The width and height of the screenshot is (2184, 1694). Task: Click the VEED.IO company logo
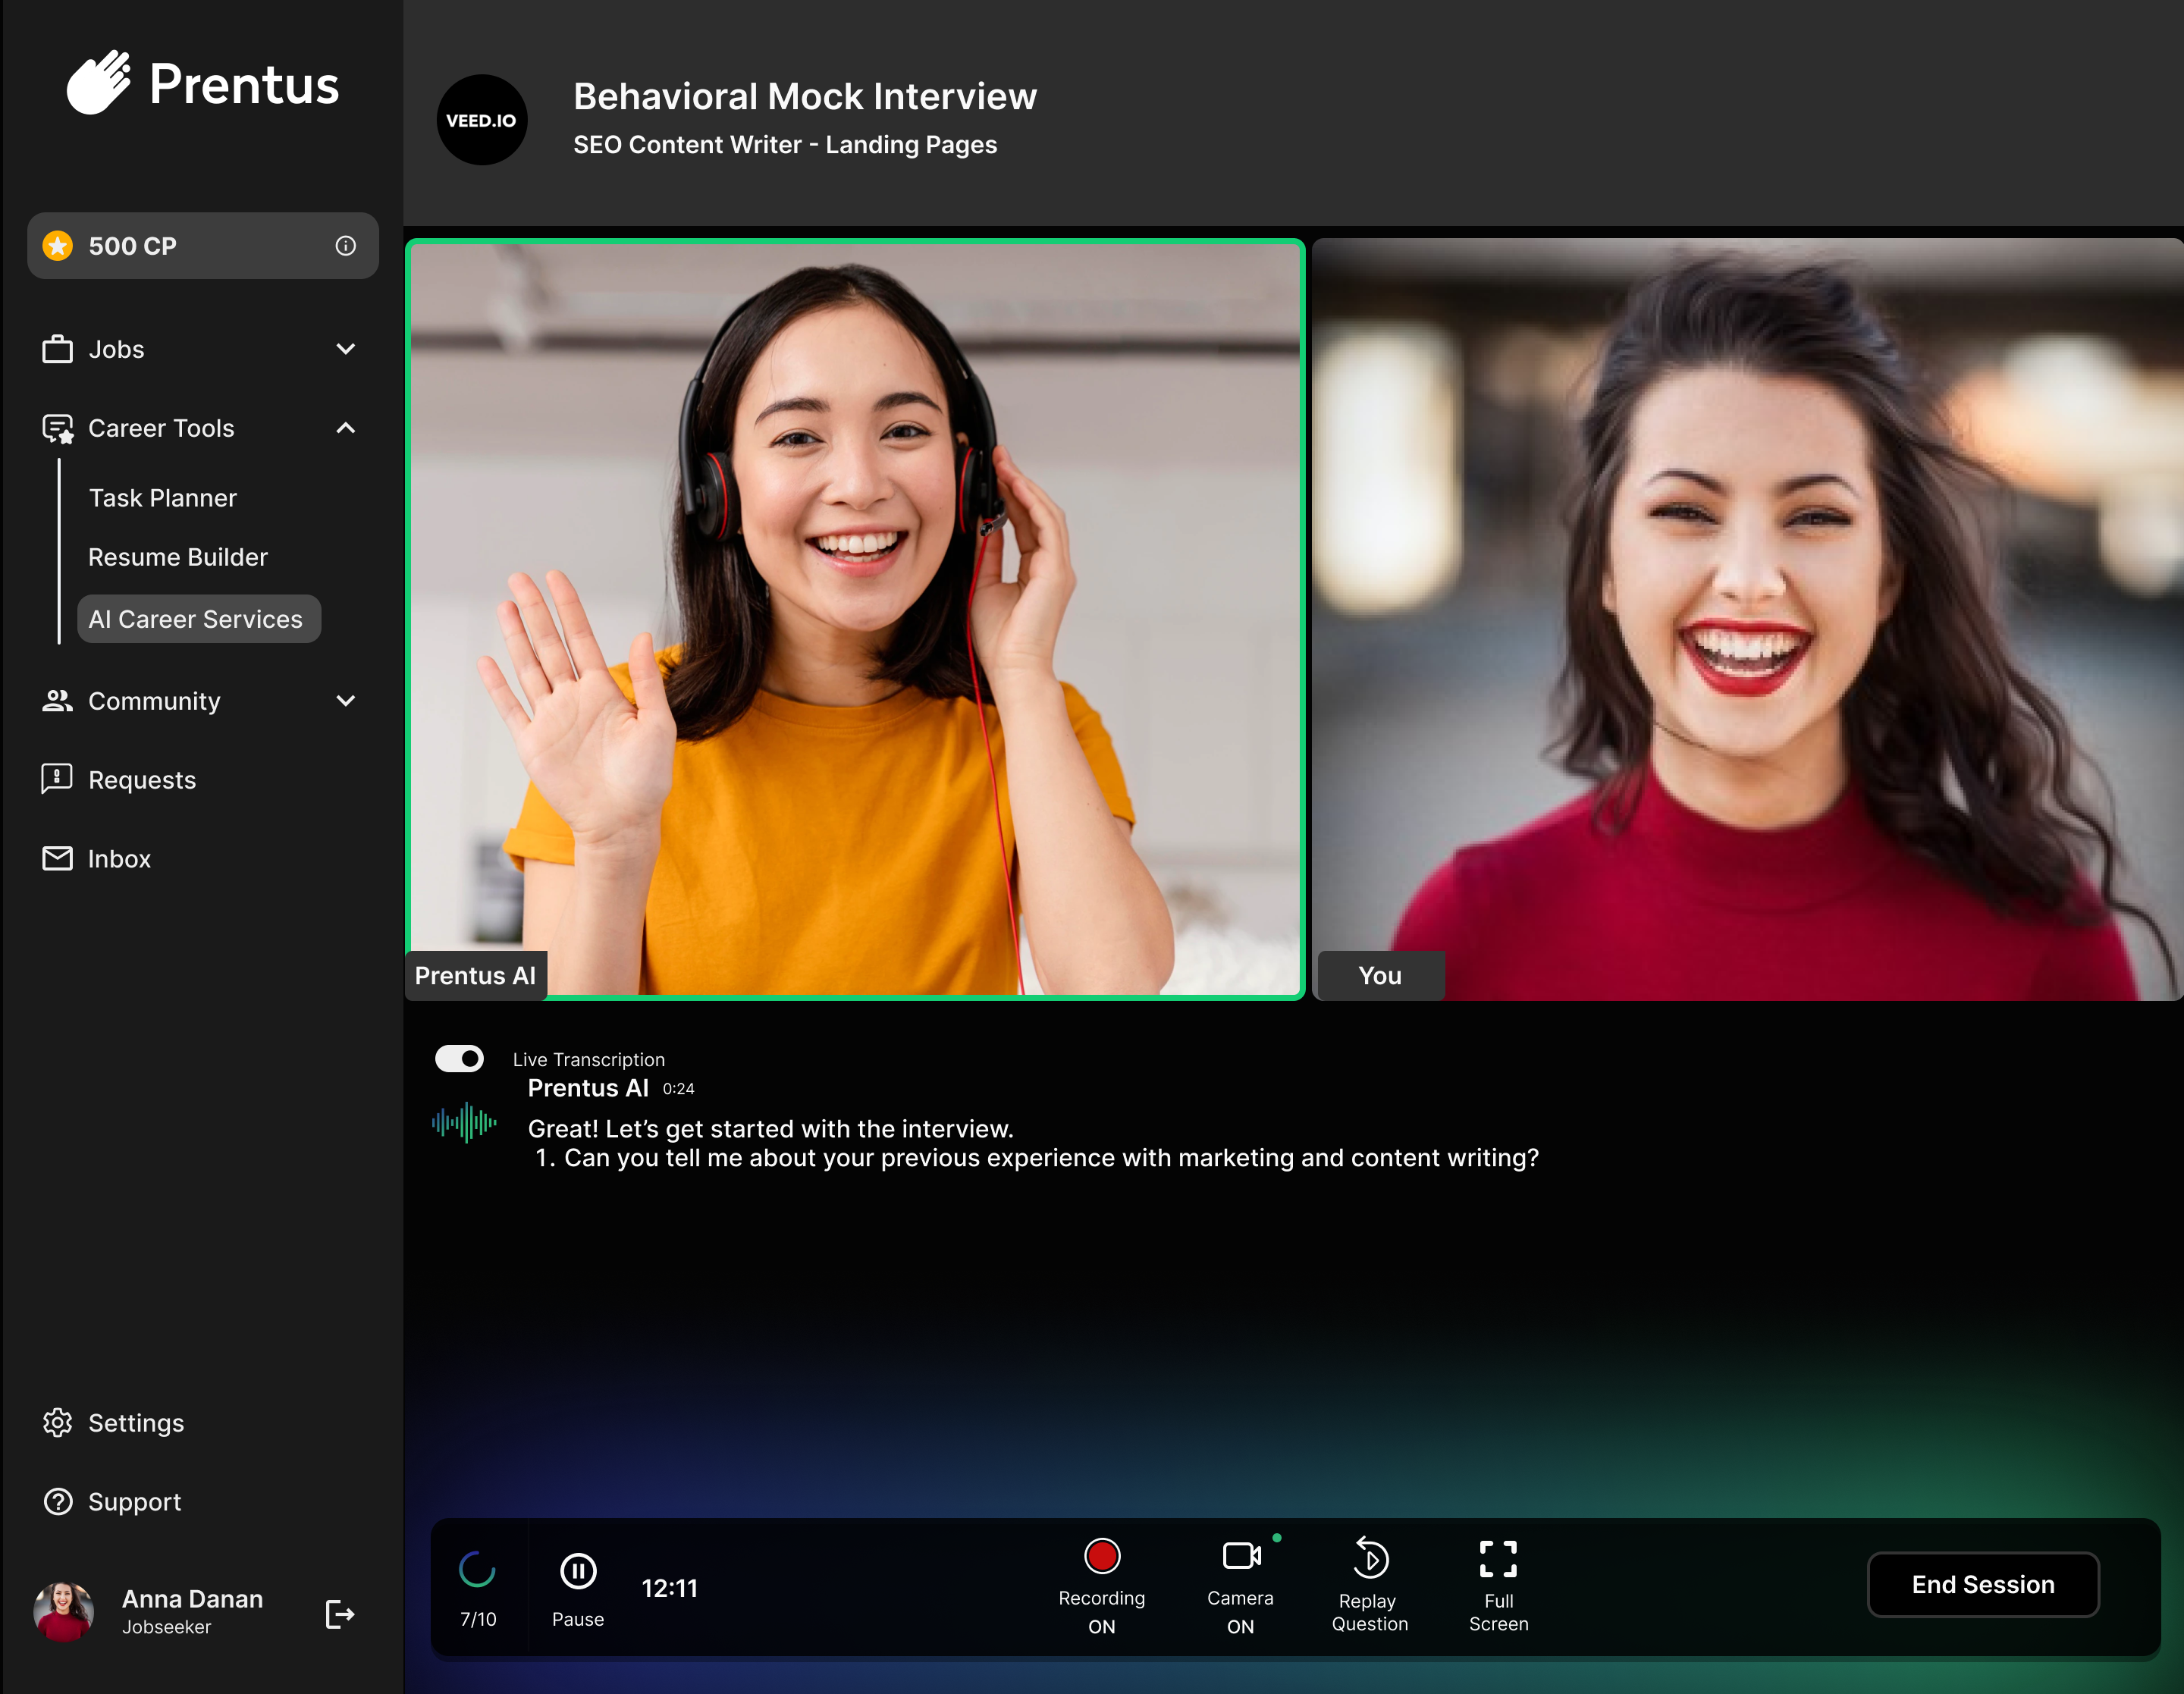(x=482, y=120)
